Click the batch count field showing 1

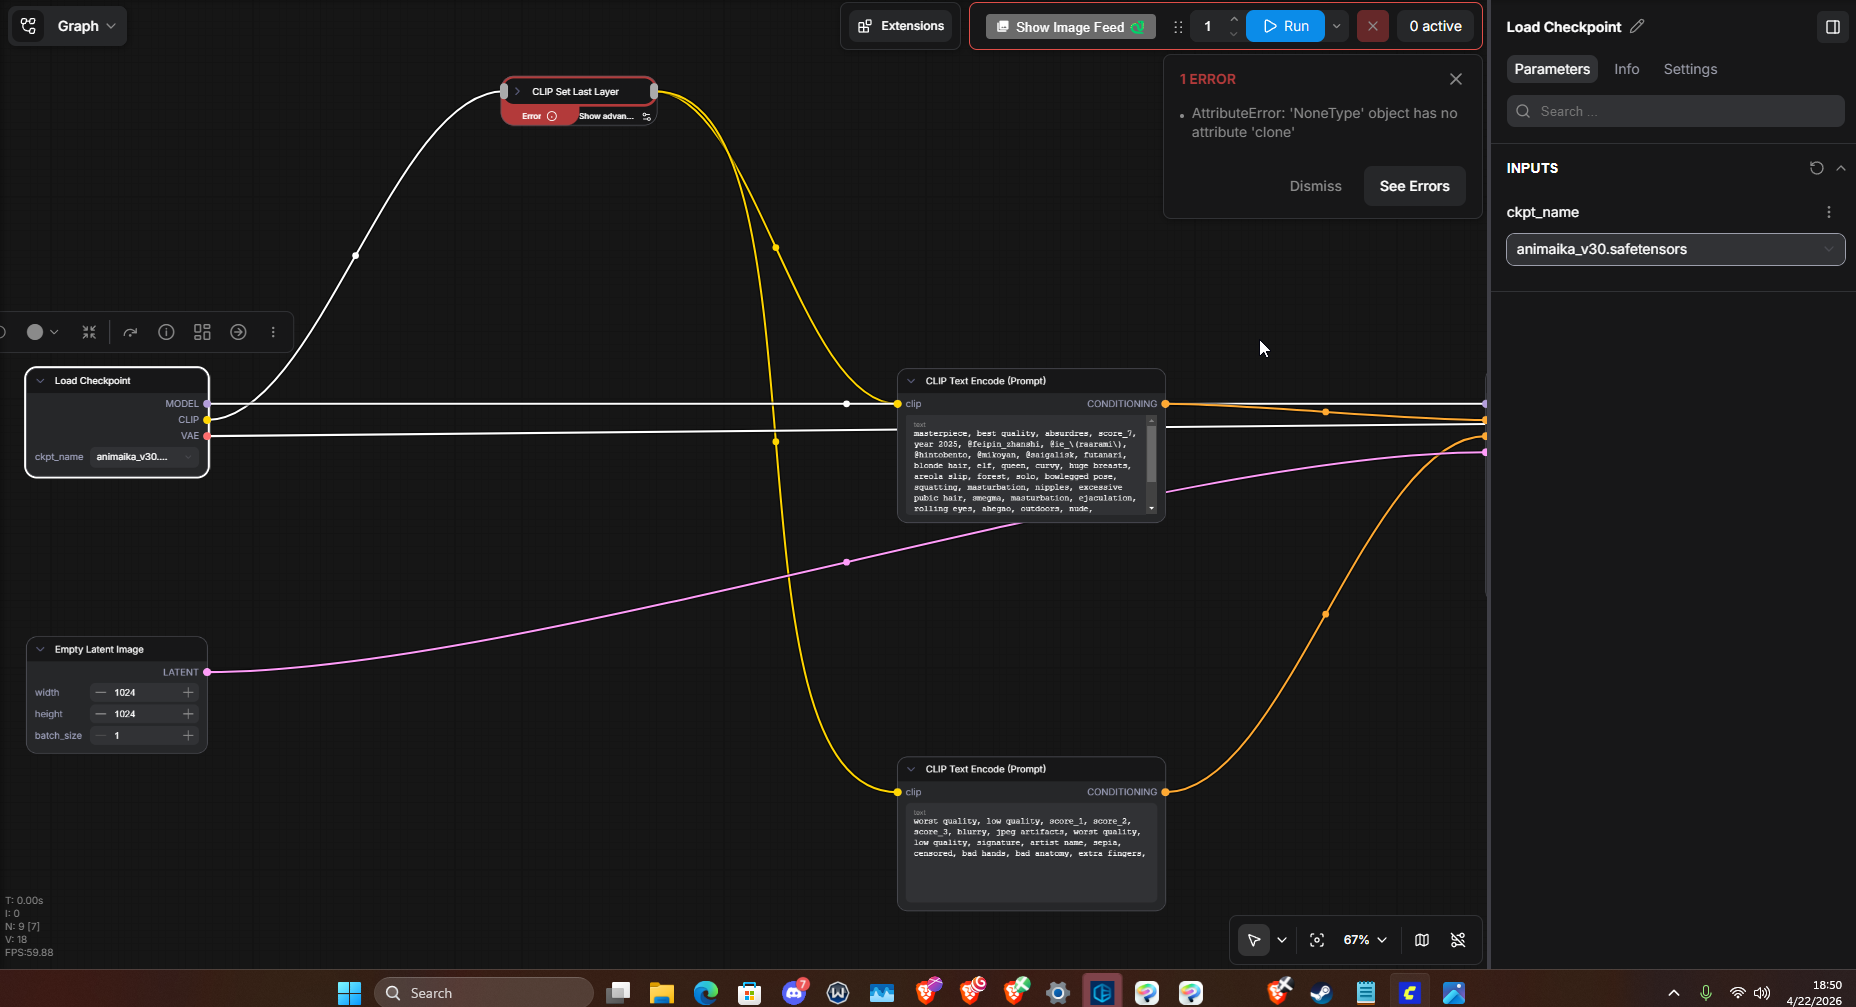1208,27
